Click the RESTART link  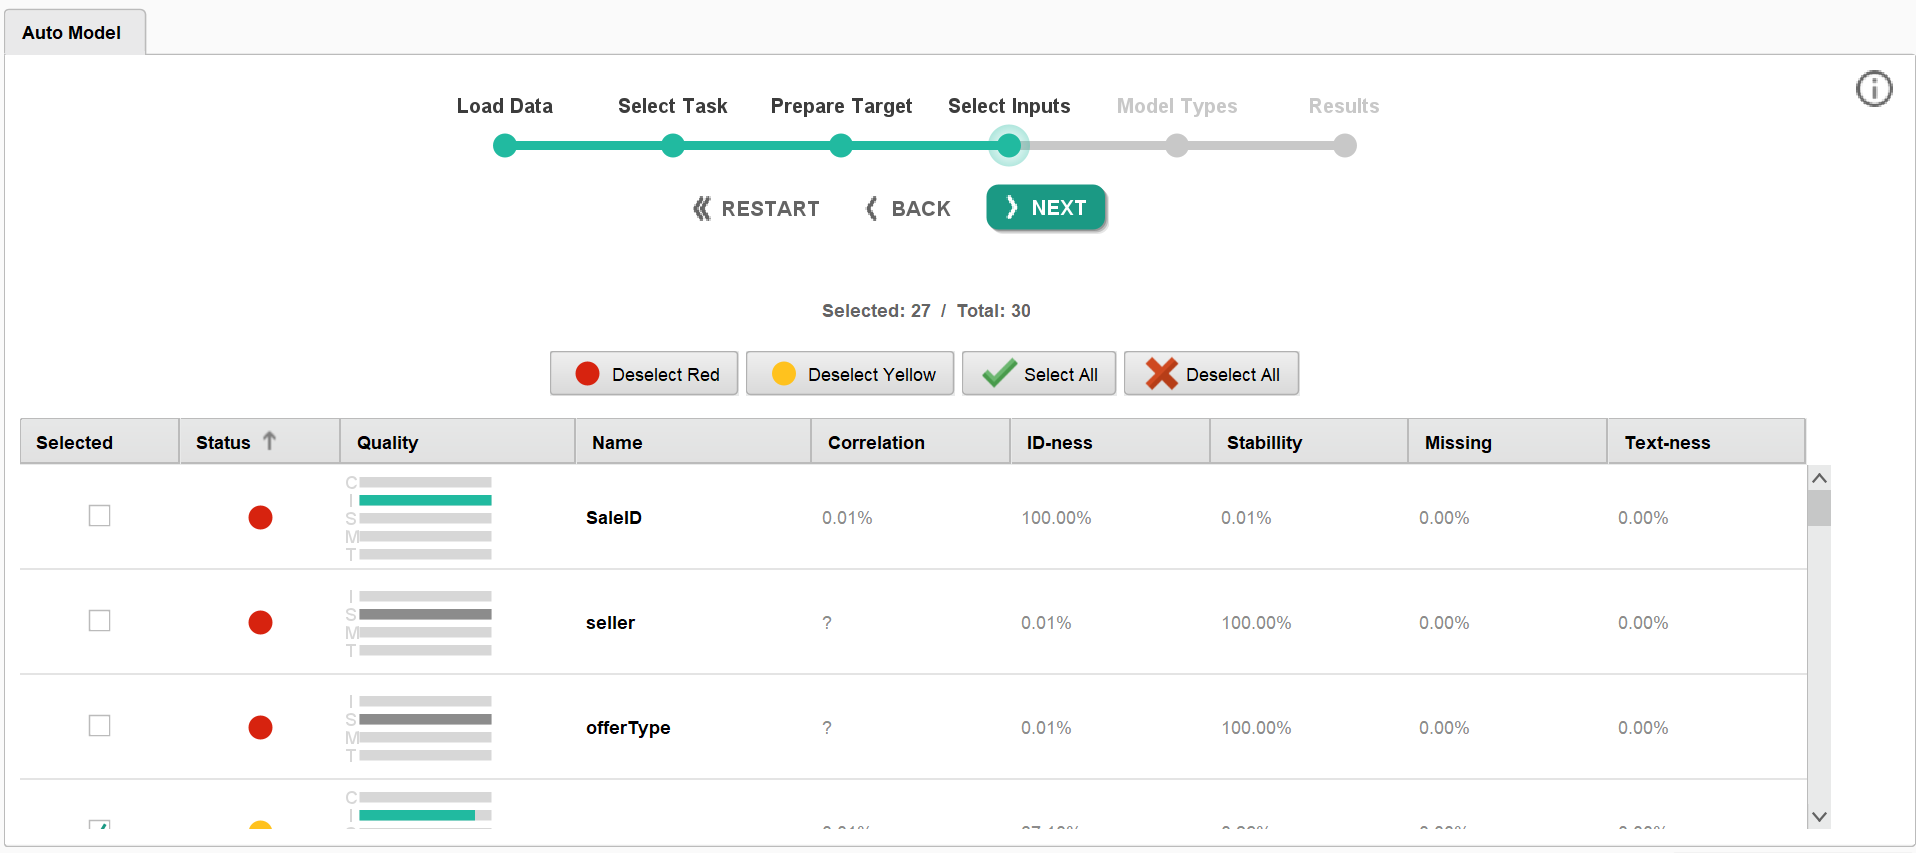(756, 209)
